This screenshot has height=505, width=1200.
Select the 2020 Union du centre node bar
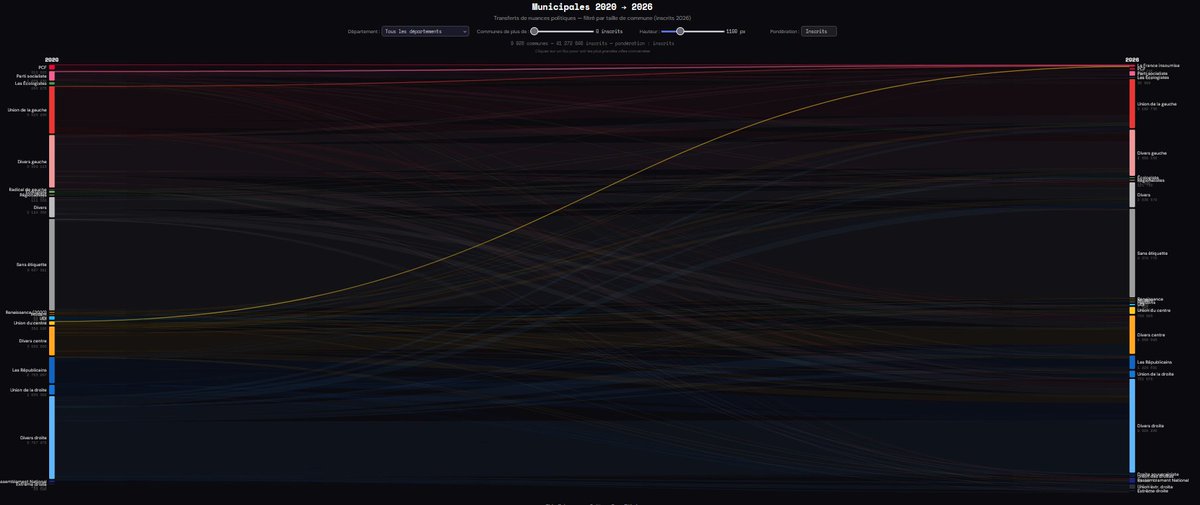(x=52, y=323)
